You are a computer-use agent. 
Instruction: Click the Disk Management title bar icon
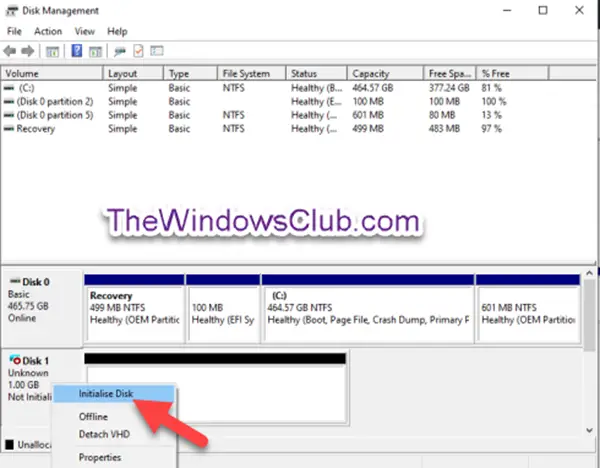[x=12, y=11]
